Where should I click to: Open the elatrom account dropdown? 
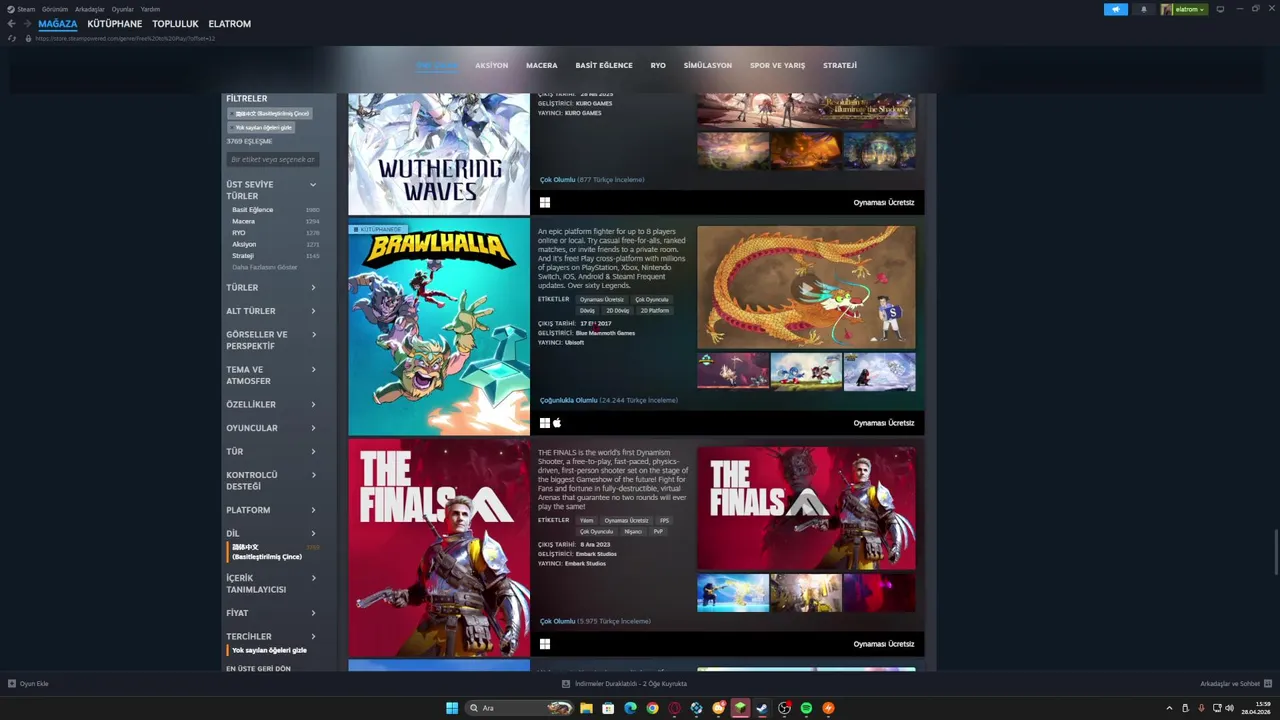[x=1184, y=9]
